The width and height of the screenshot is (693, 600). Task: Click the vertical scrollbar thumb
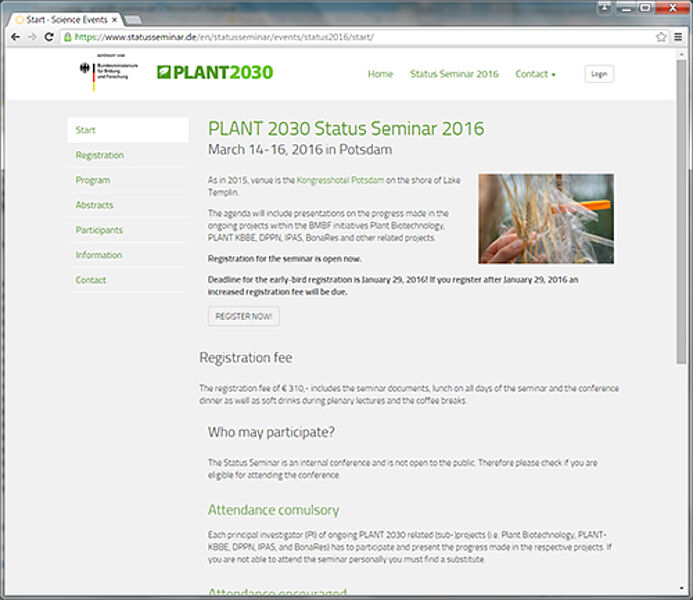(x=681, y=211)
